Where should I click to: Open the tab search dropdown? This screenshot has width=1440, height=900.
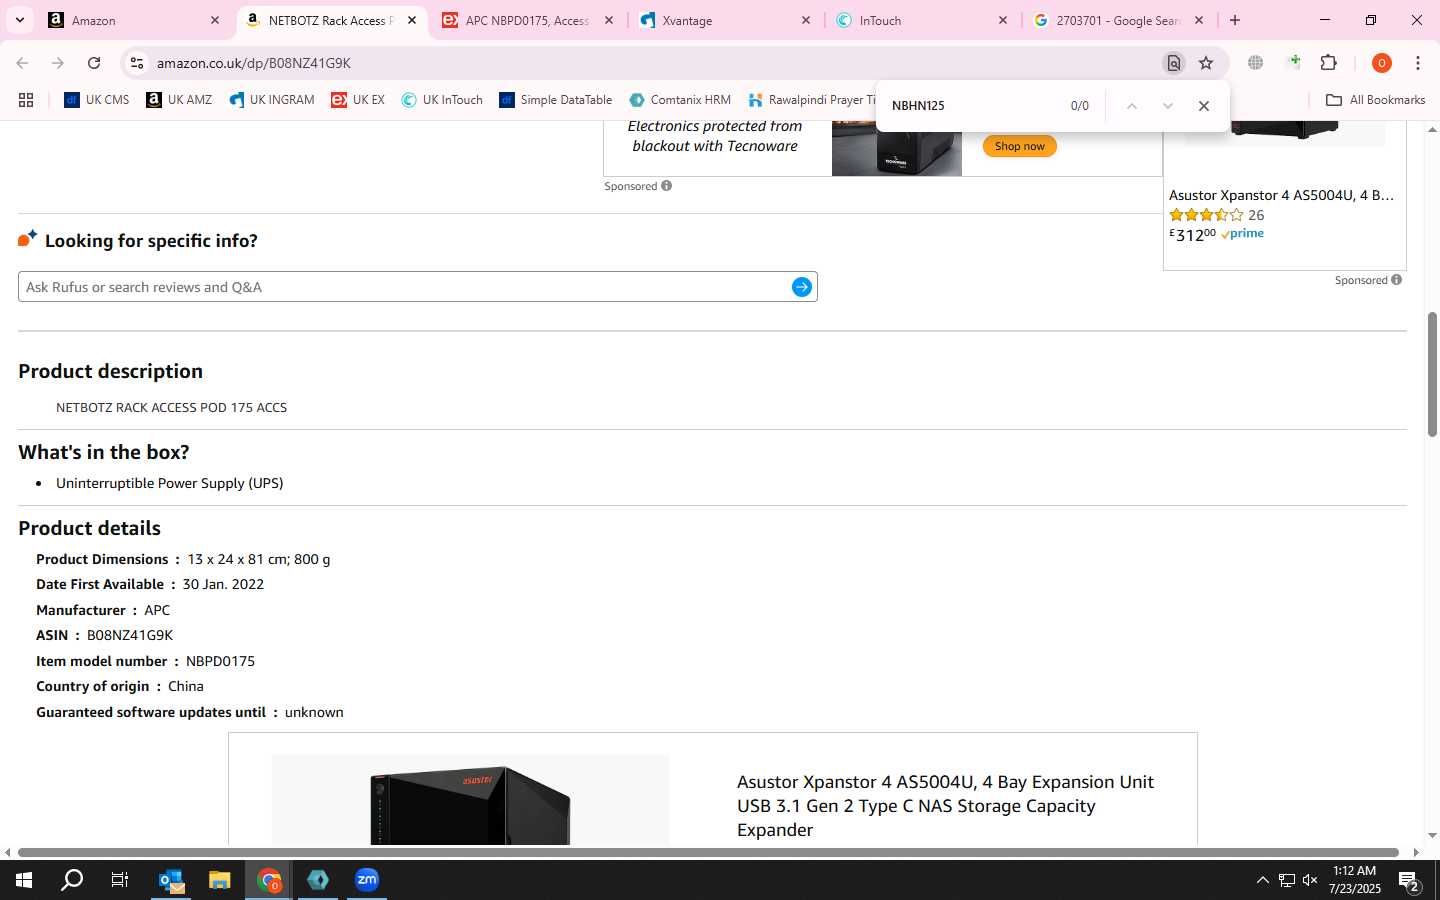tap(19, 20)
